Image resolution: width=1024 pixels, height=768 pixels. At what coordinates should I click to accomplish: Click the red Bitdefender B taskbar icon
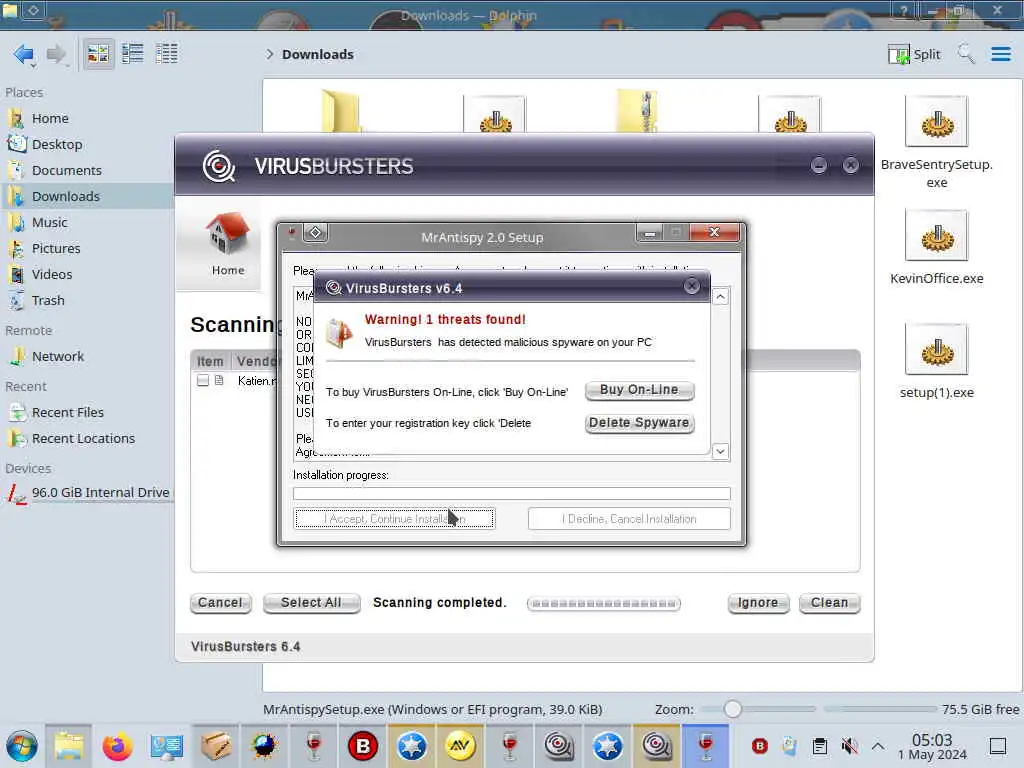click(363, 746)
